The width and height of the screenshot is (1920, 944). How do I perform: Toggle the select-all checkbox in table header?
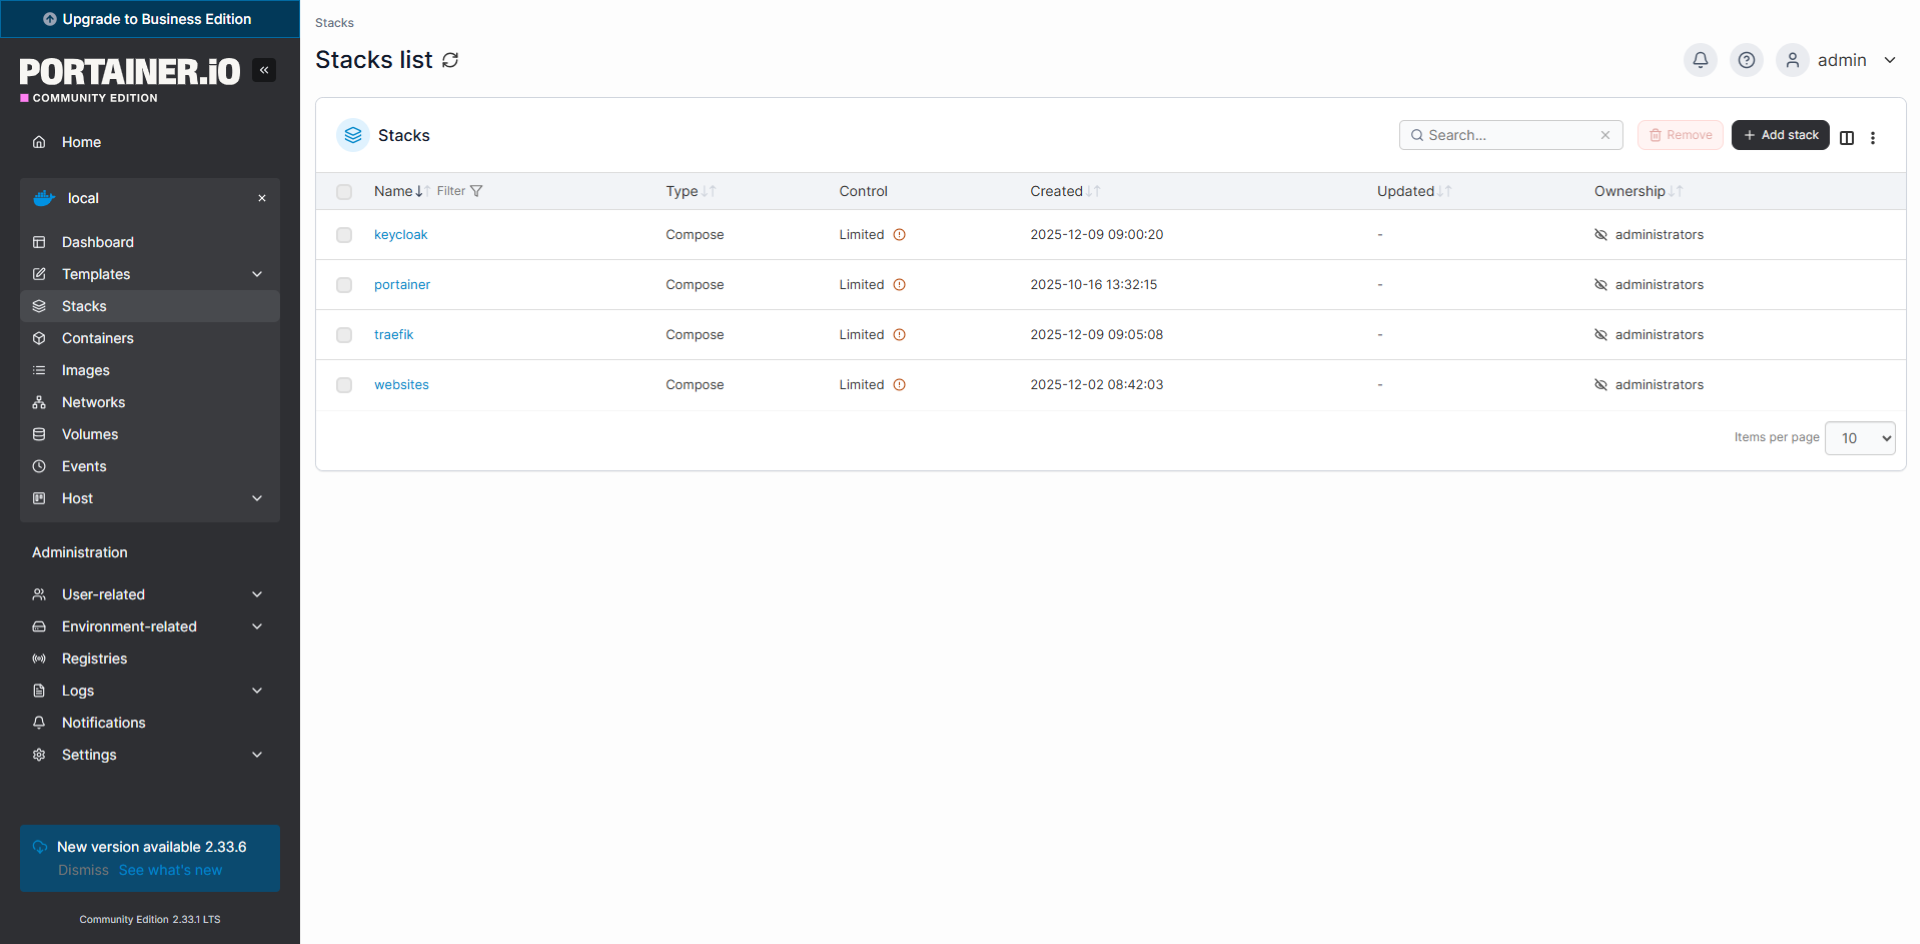344,191
